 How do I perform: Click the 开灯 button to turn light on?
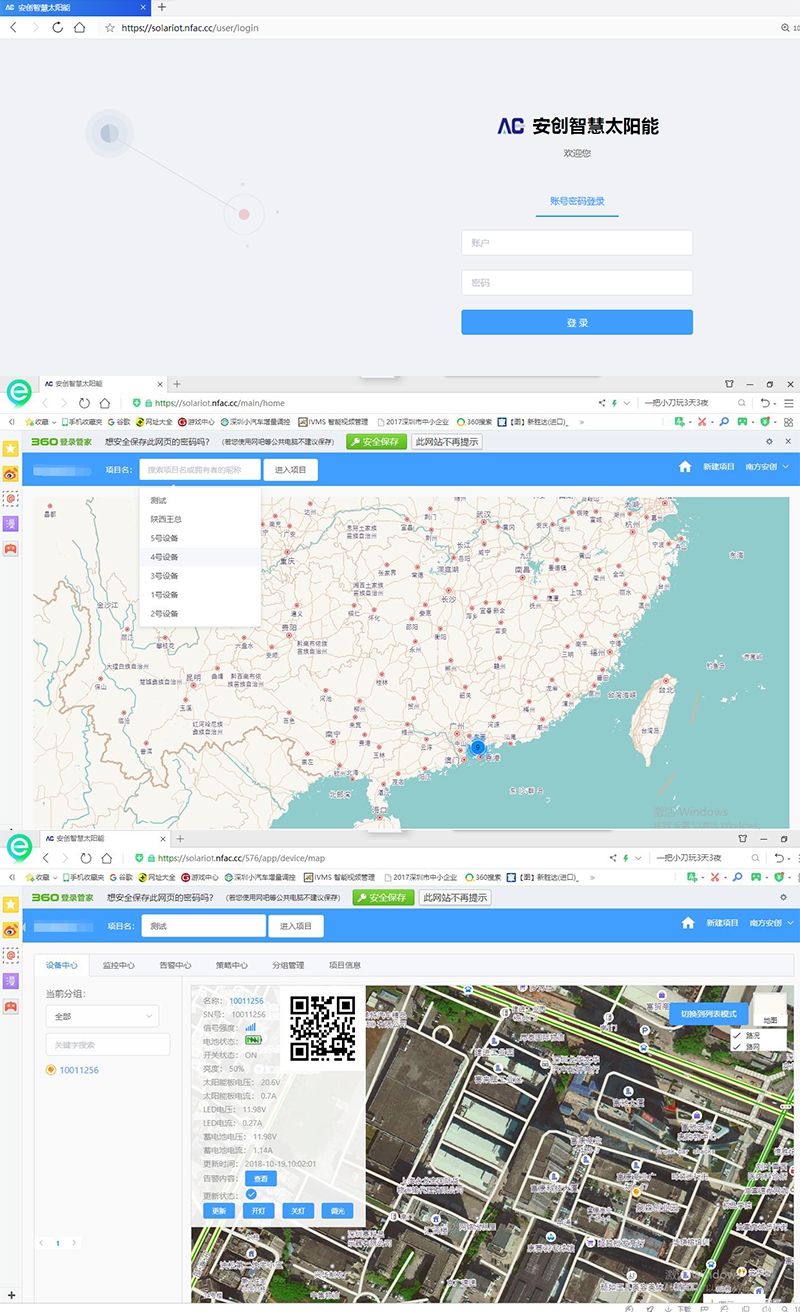258,1210
